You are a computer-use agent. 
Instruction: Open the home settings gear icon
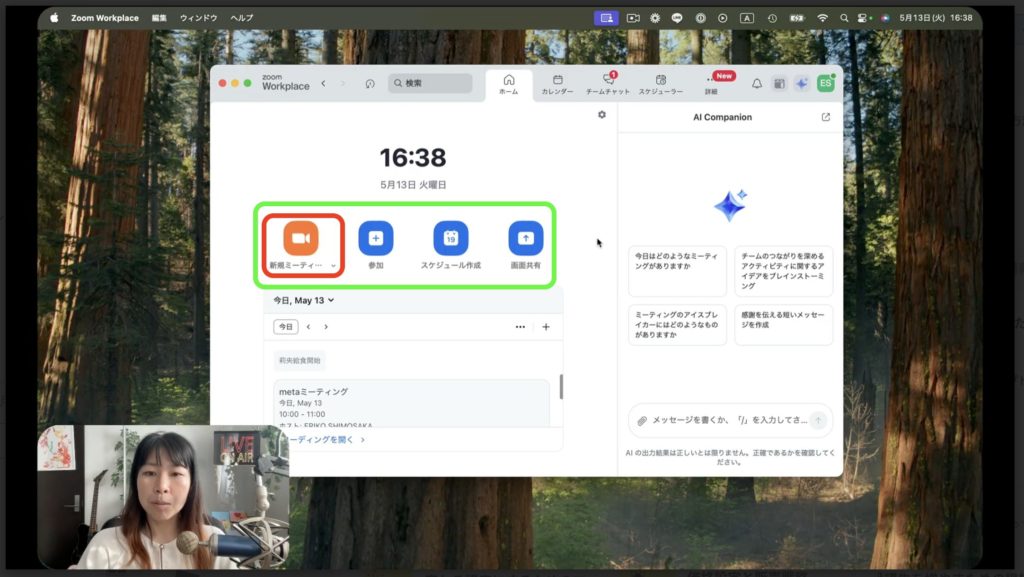click(602, 115)
